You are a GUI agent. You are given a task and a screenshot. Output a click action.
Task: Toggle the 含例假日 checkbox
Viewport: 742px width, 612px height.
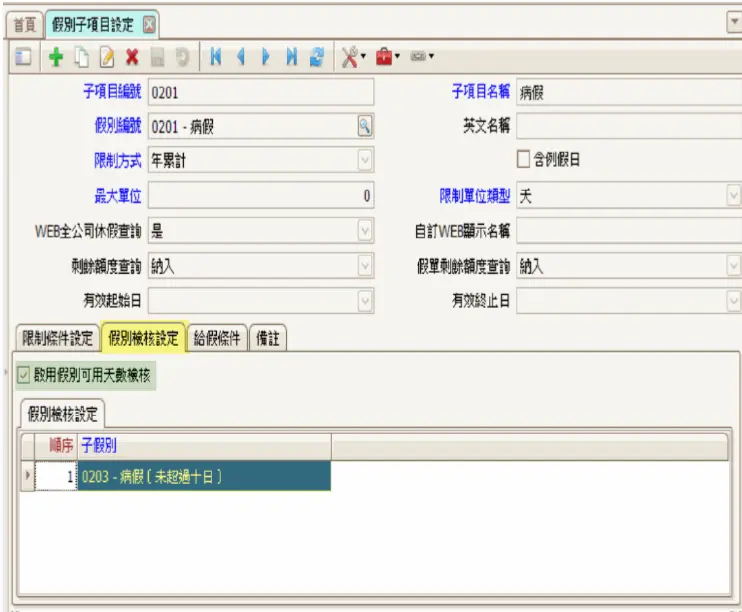coord(523,160)
